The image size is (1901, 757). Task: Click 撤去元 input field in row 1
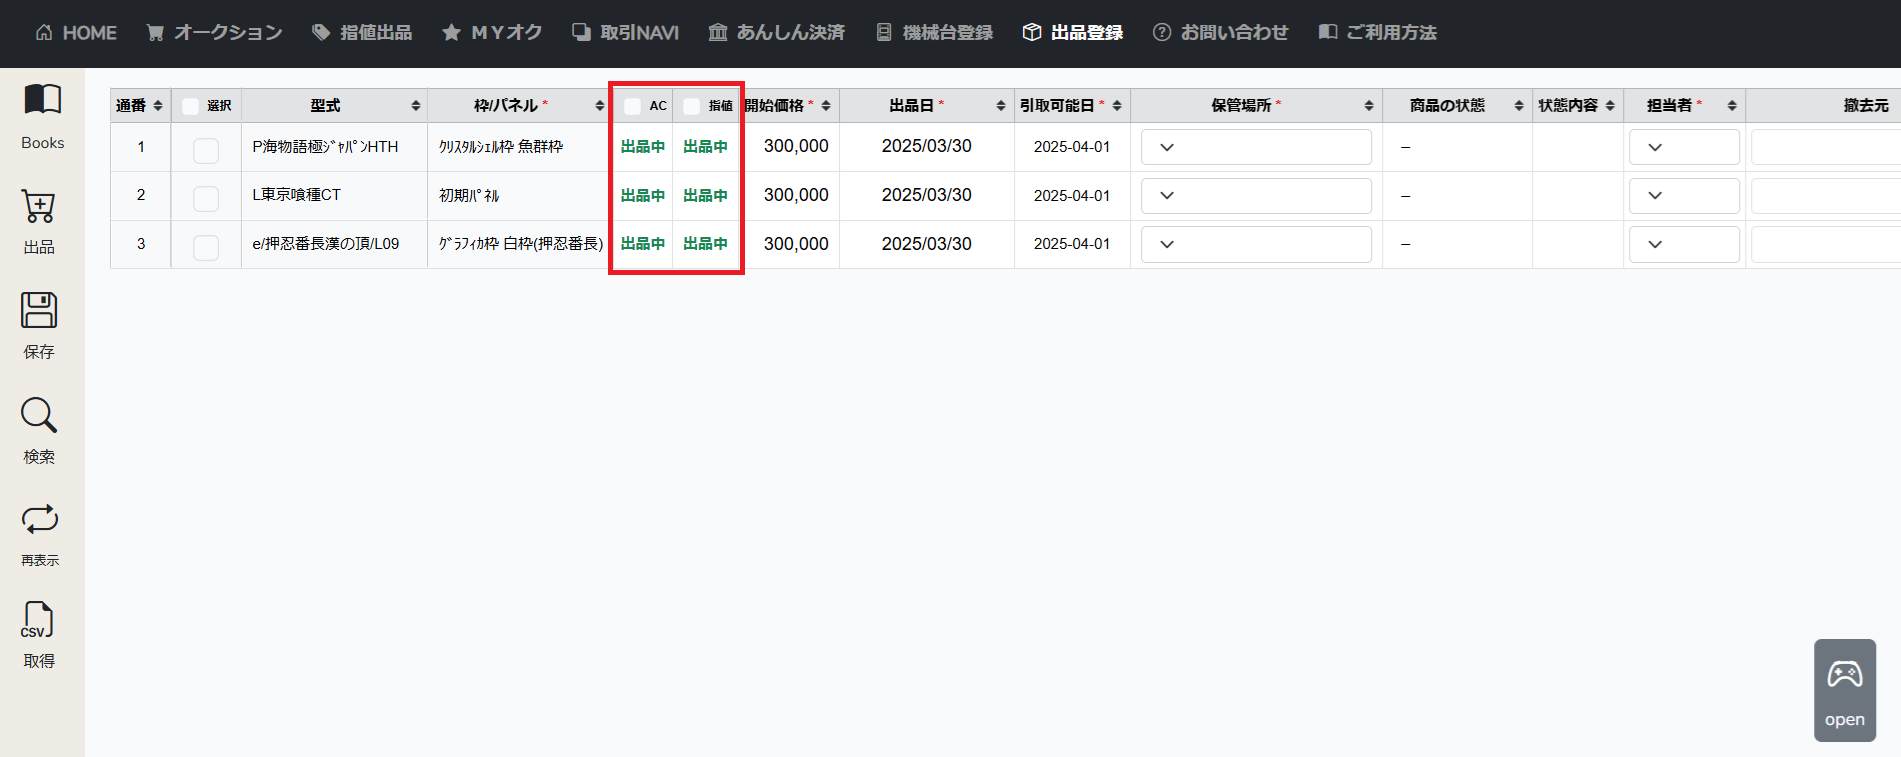[x=1826, y=147]
